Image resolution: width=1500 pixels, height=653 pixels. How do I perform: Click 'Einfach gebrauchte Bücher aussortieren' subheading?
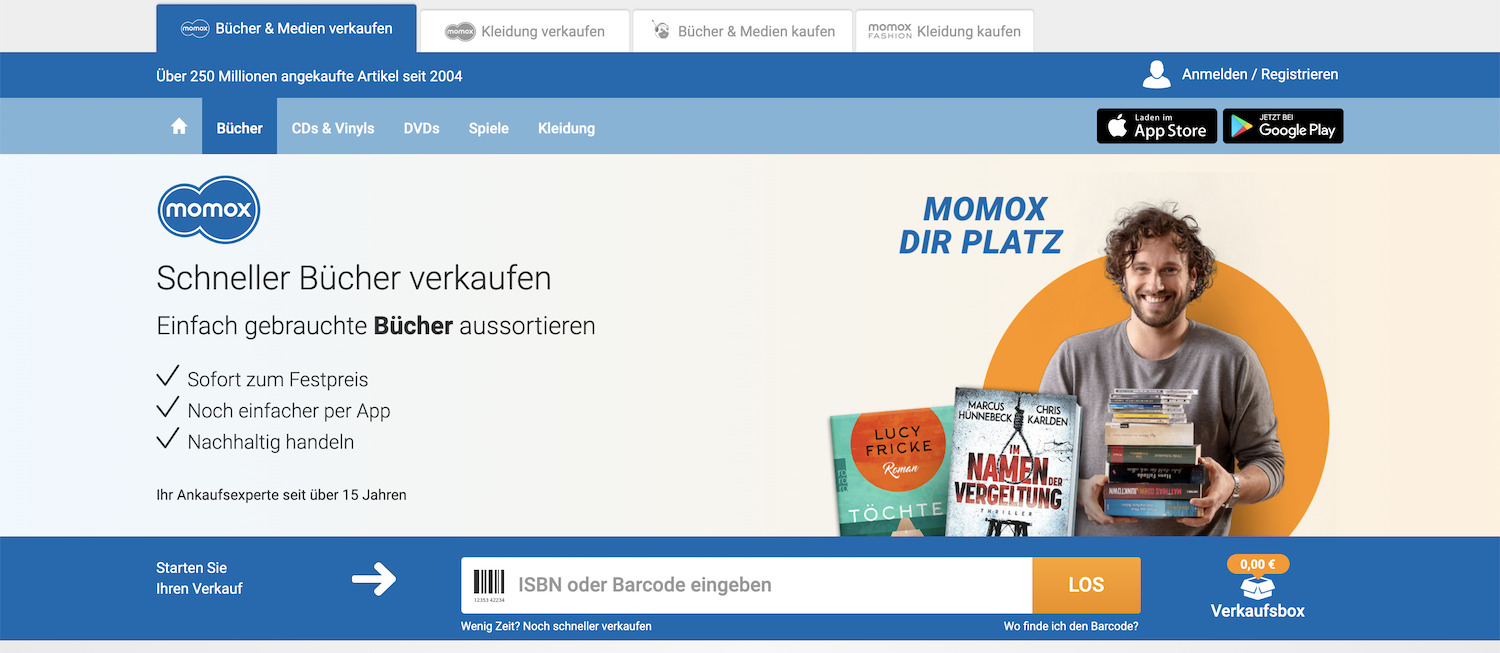tap(376, 326)
